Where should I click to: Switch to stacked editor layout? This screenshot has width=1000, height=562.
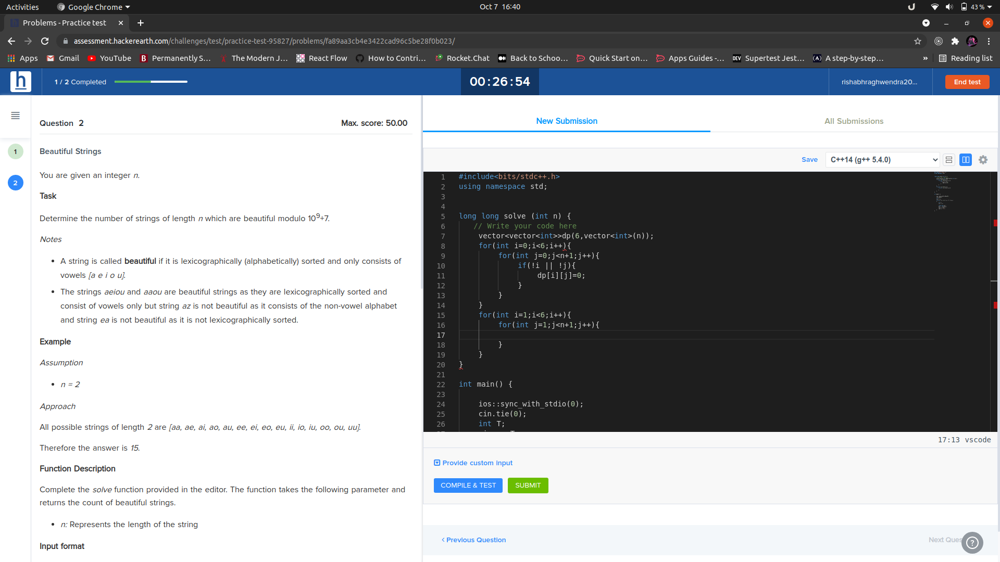pos(949,160)
